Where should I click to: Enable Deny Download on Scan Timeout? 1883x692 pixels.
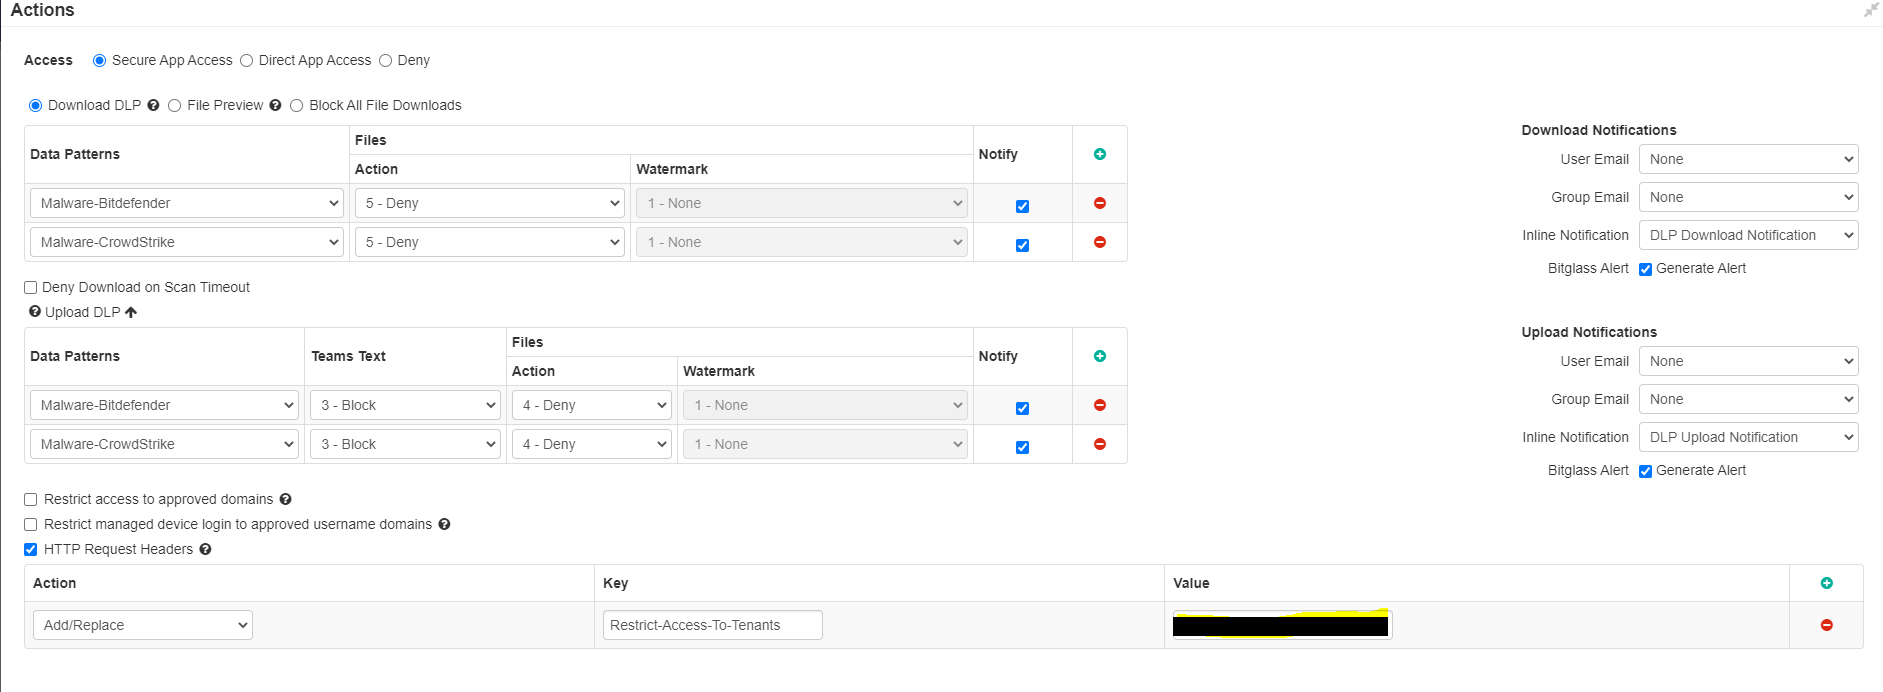(31, 288)
